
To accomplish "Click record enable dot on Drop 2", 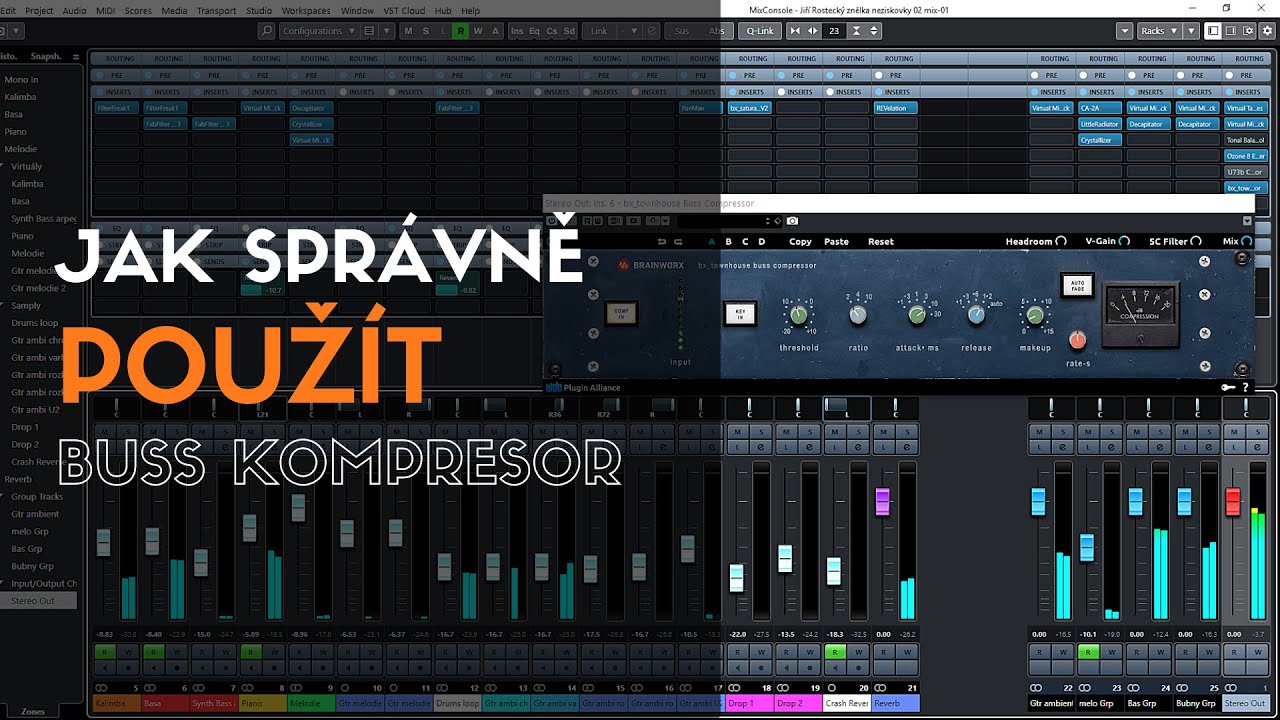I will (810, 667).
